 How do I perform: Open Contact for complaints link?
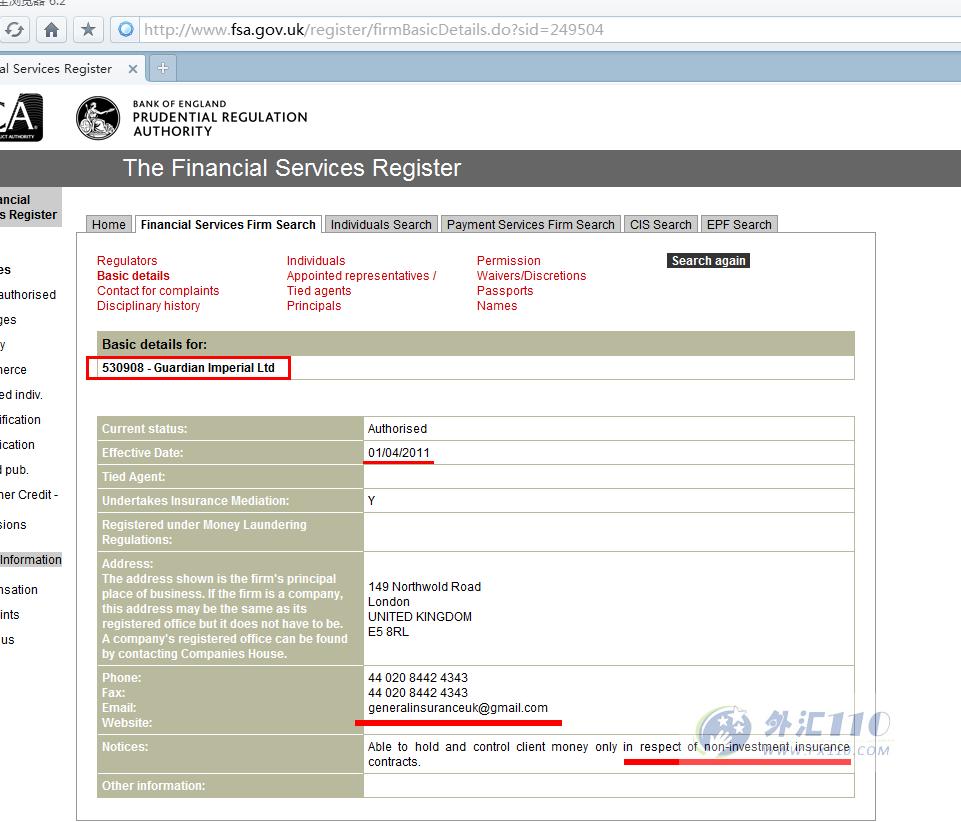pyautogui.click(x=158, y=291)
